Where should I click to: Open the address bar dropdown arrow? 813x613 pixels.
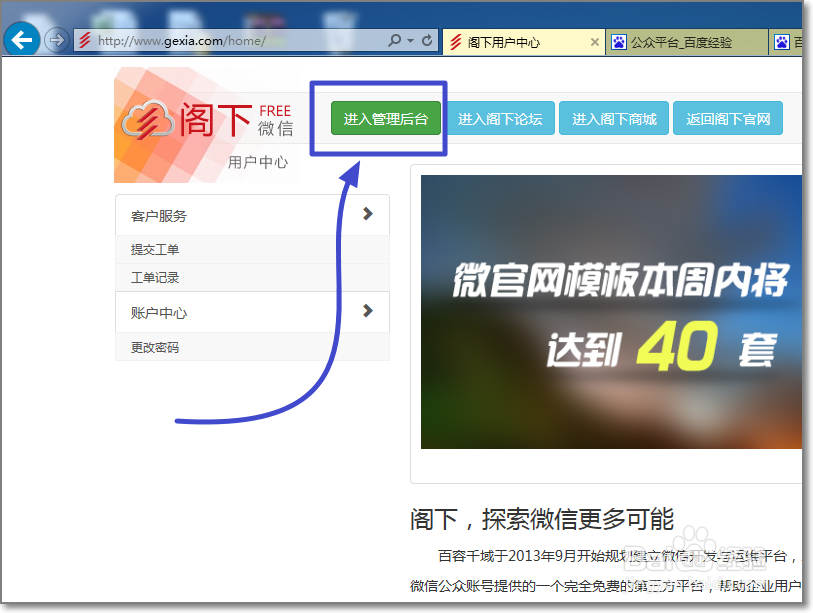point(411,40)
